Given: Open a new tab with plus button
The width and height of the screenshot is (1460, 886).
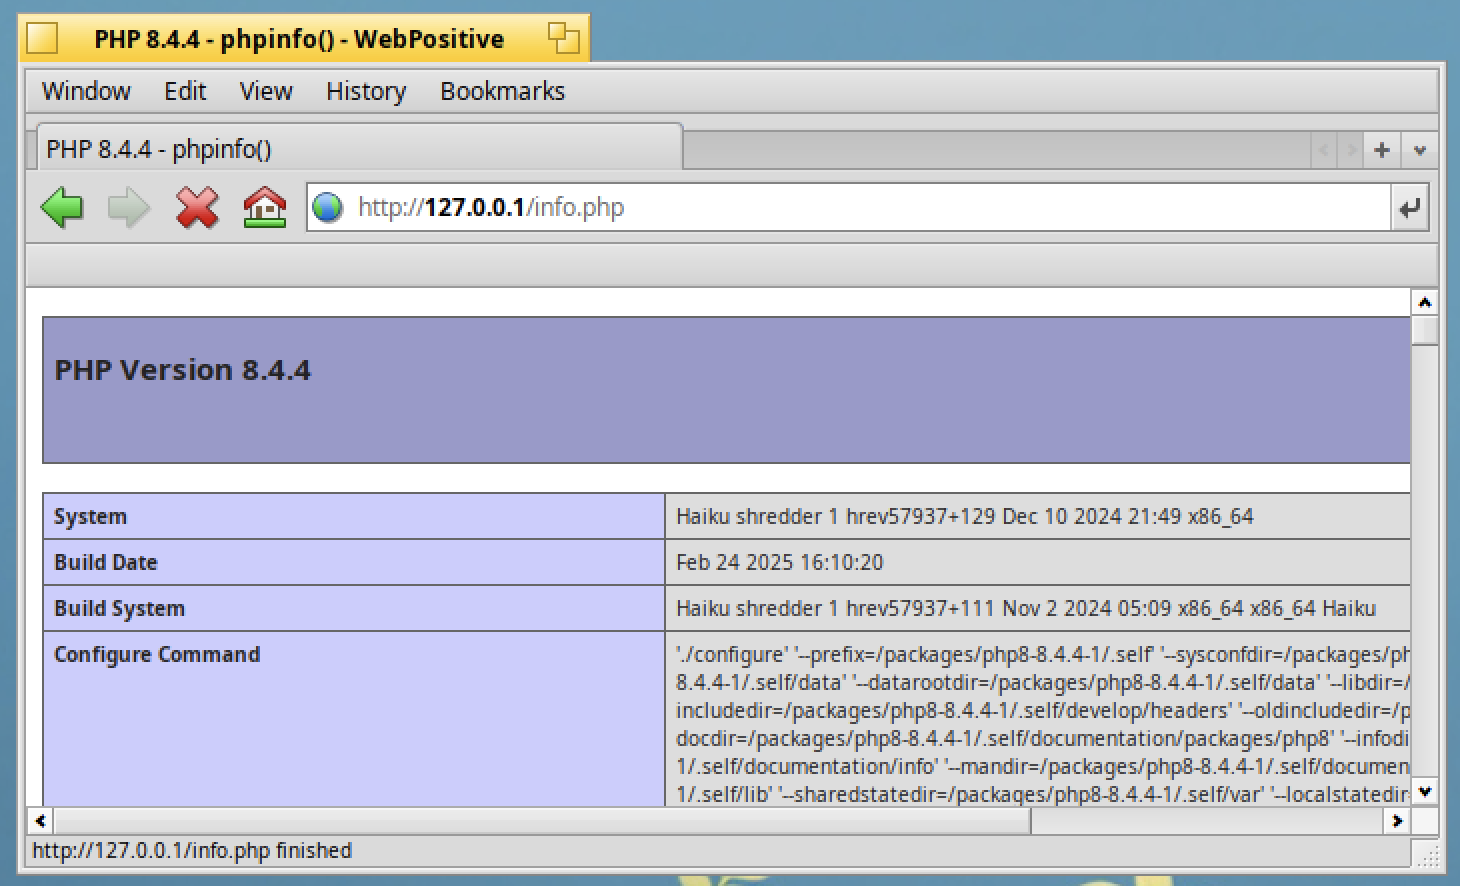Looking at the screenshot, I should 1382,150.
